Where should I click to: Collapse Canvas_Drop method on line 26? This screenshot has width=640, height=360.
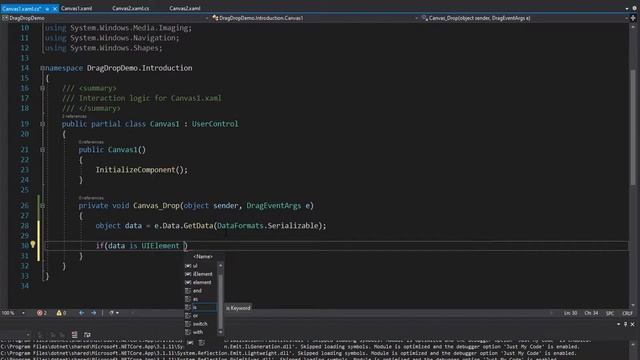point(42,206)
